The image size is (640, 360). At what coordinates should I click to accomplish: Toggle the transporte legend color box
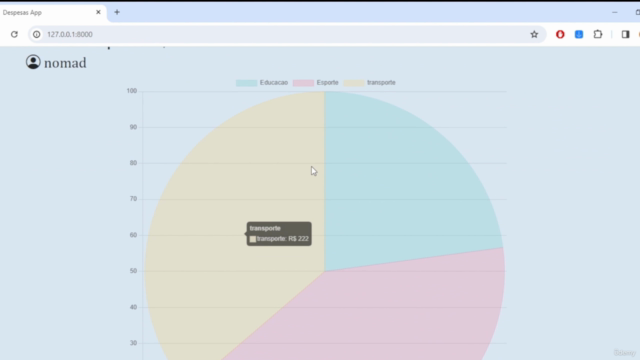354,83
